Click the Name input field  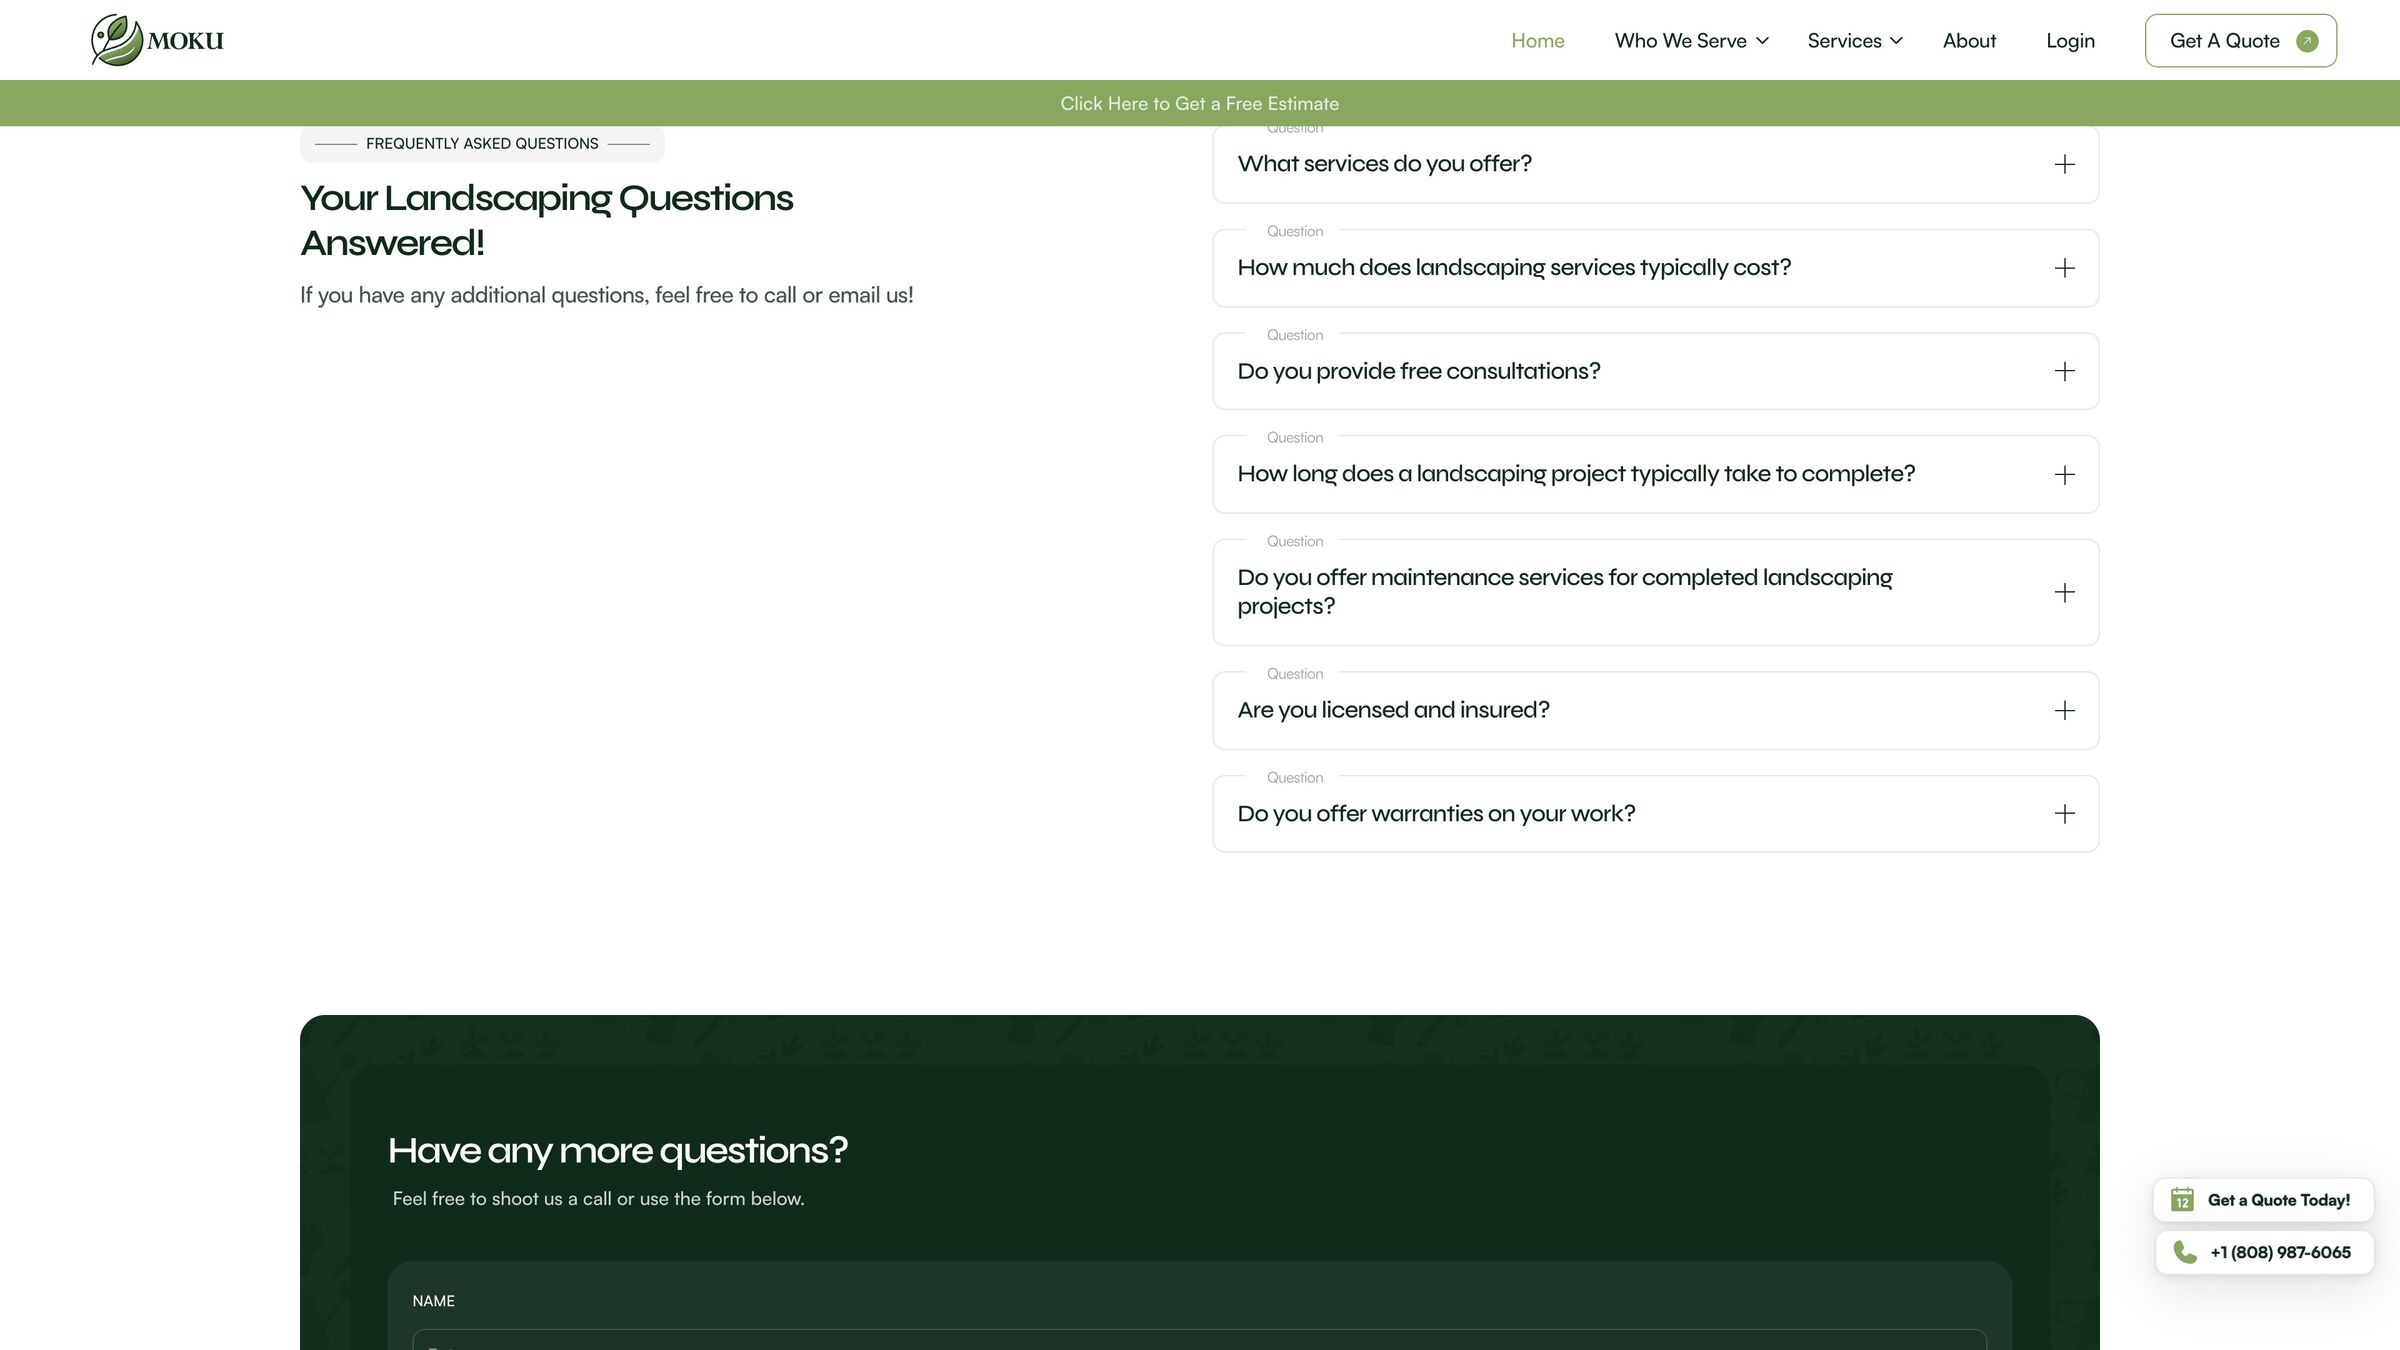tap(1199, 1340)
